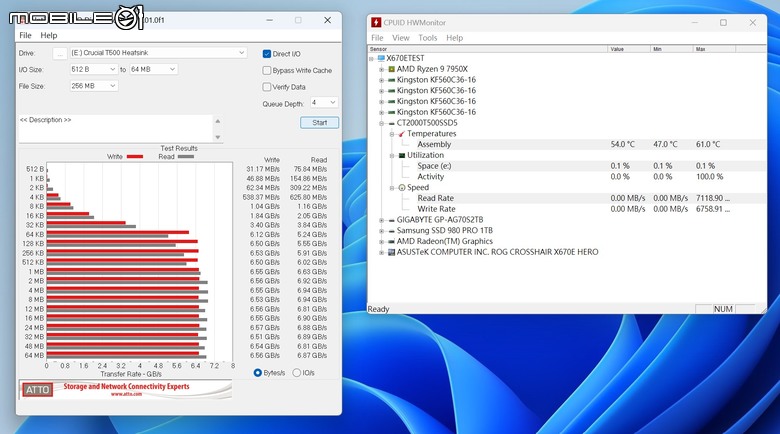780x434 pixels.
Task: Click the 7118.90 max read rate value
Action: pyautogui.click(x=713, y=198)
